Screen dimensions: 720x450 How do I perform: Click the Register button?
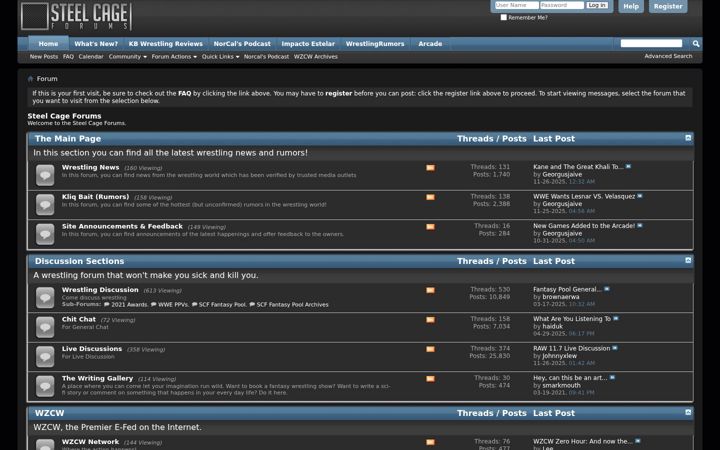(668, 6)
